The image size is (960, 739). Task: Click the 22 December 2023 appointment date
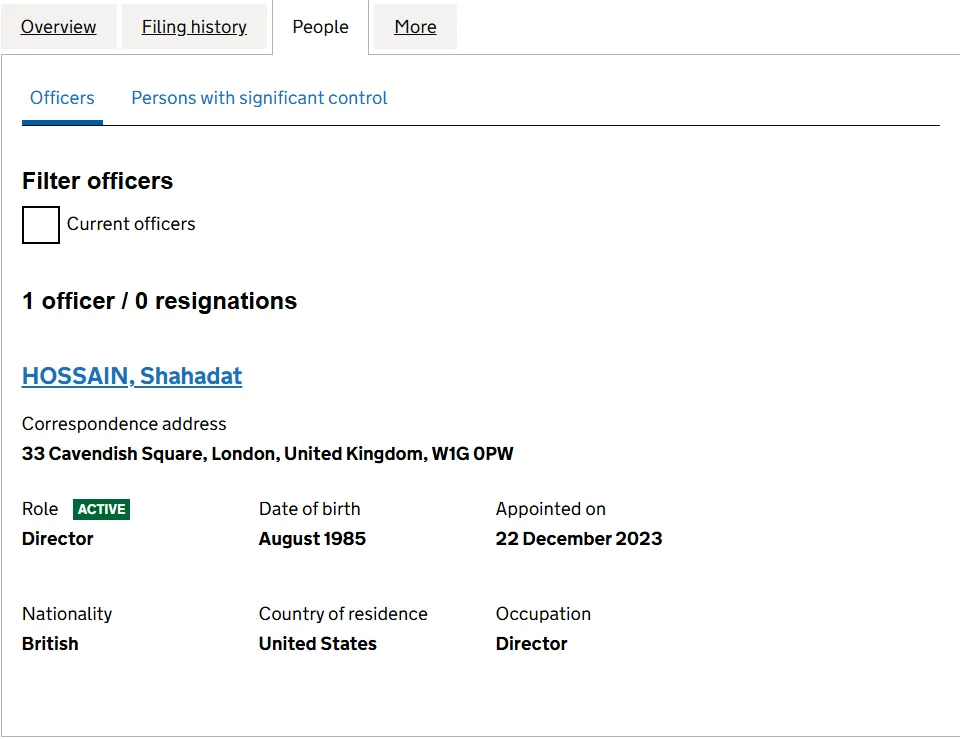pyautogui.click(x=578, y=539)
